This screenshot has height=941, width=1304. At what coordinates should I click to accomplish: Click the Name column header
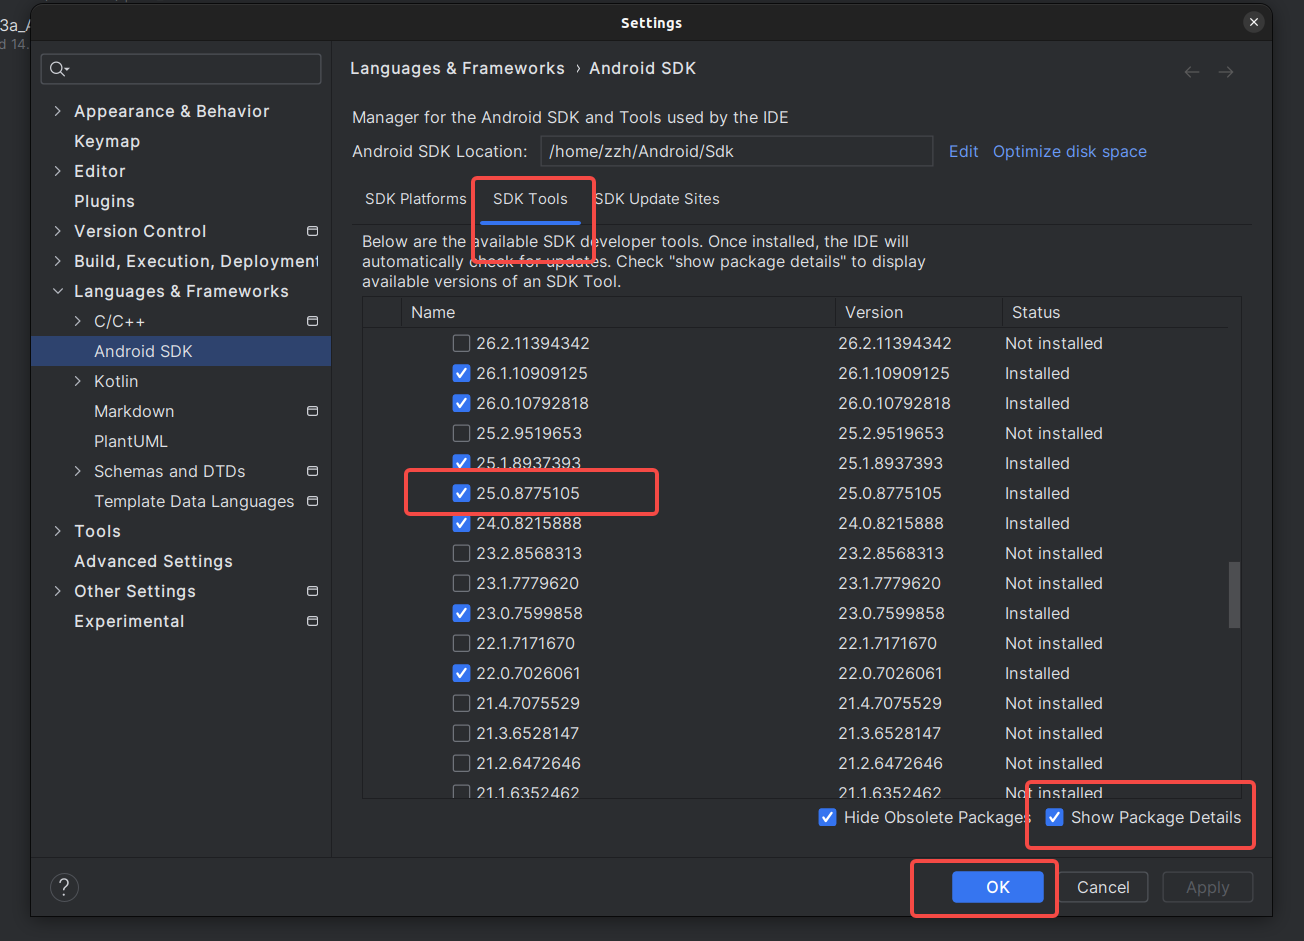618,312
